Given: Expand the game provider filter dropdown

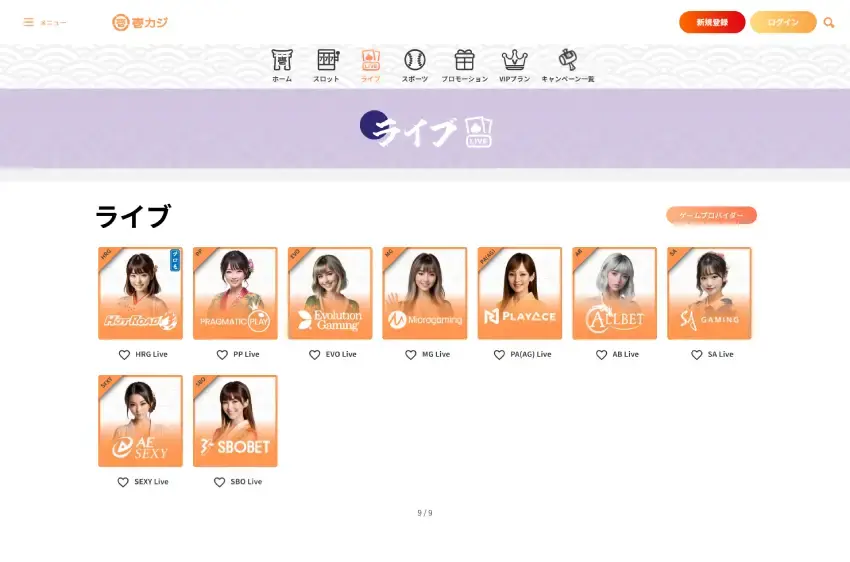Looking at the screenshot, I should (711, 215).
